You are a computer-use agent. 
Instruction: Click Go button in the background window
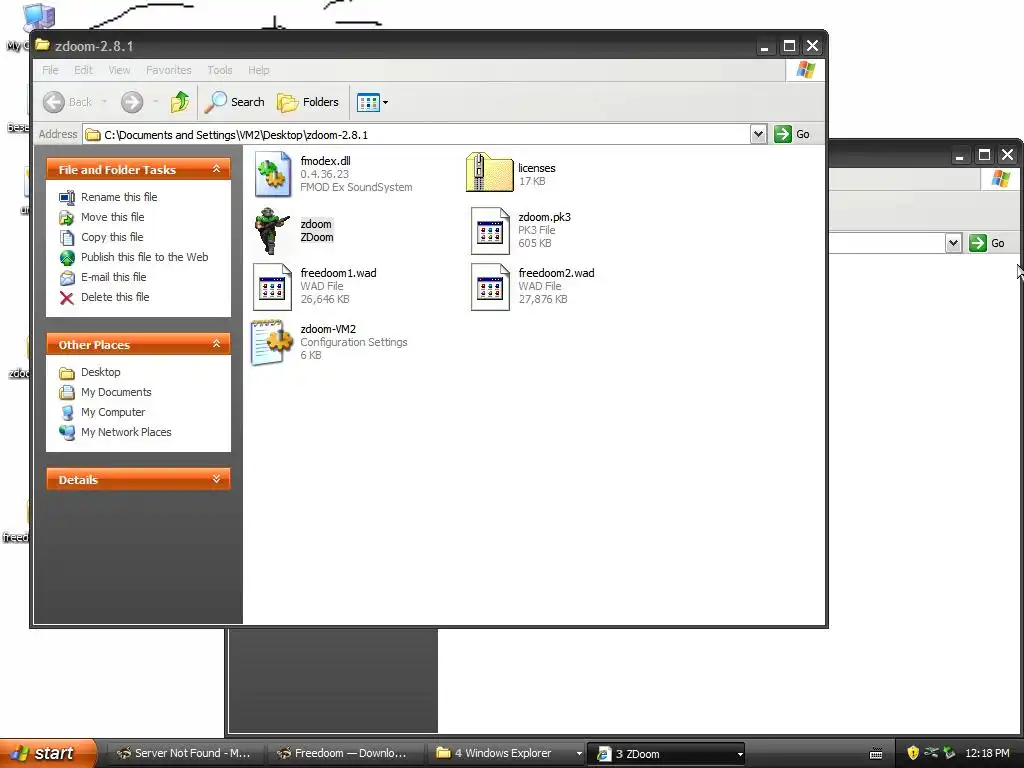pyautogui.click(x=987, y=243)
